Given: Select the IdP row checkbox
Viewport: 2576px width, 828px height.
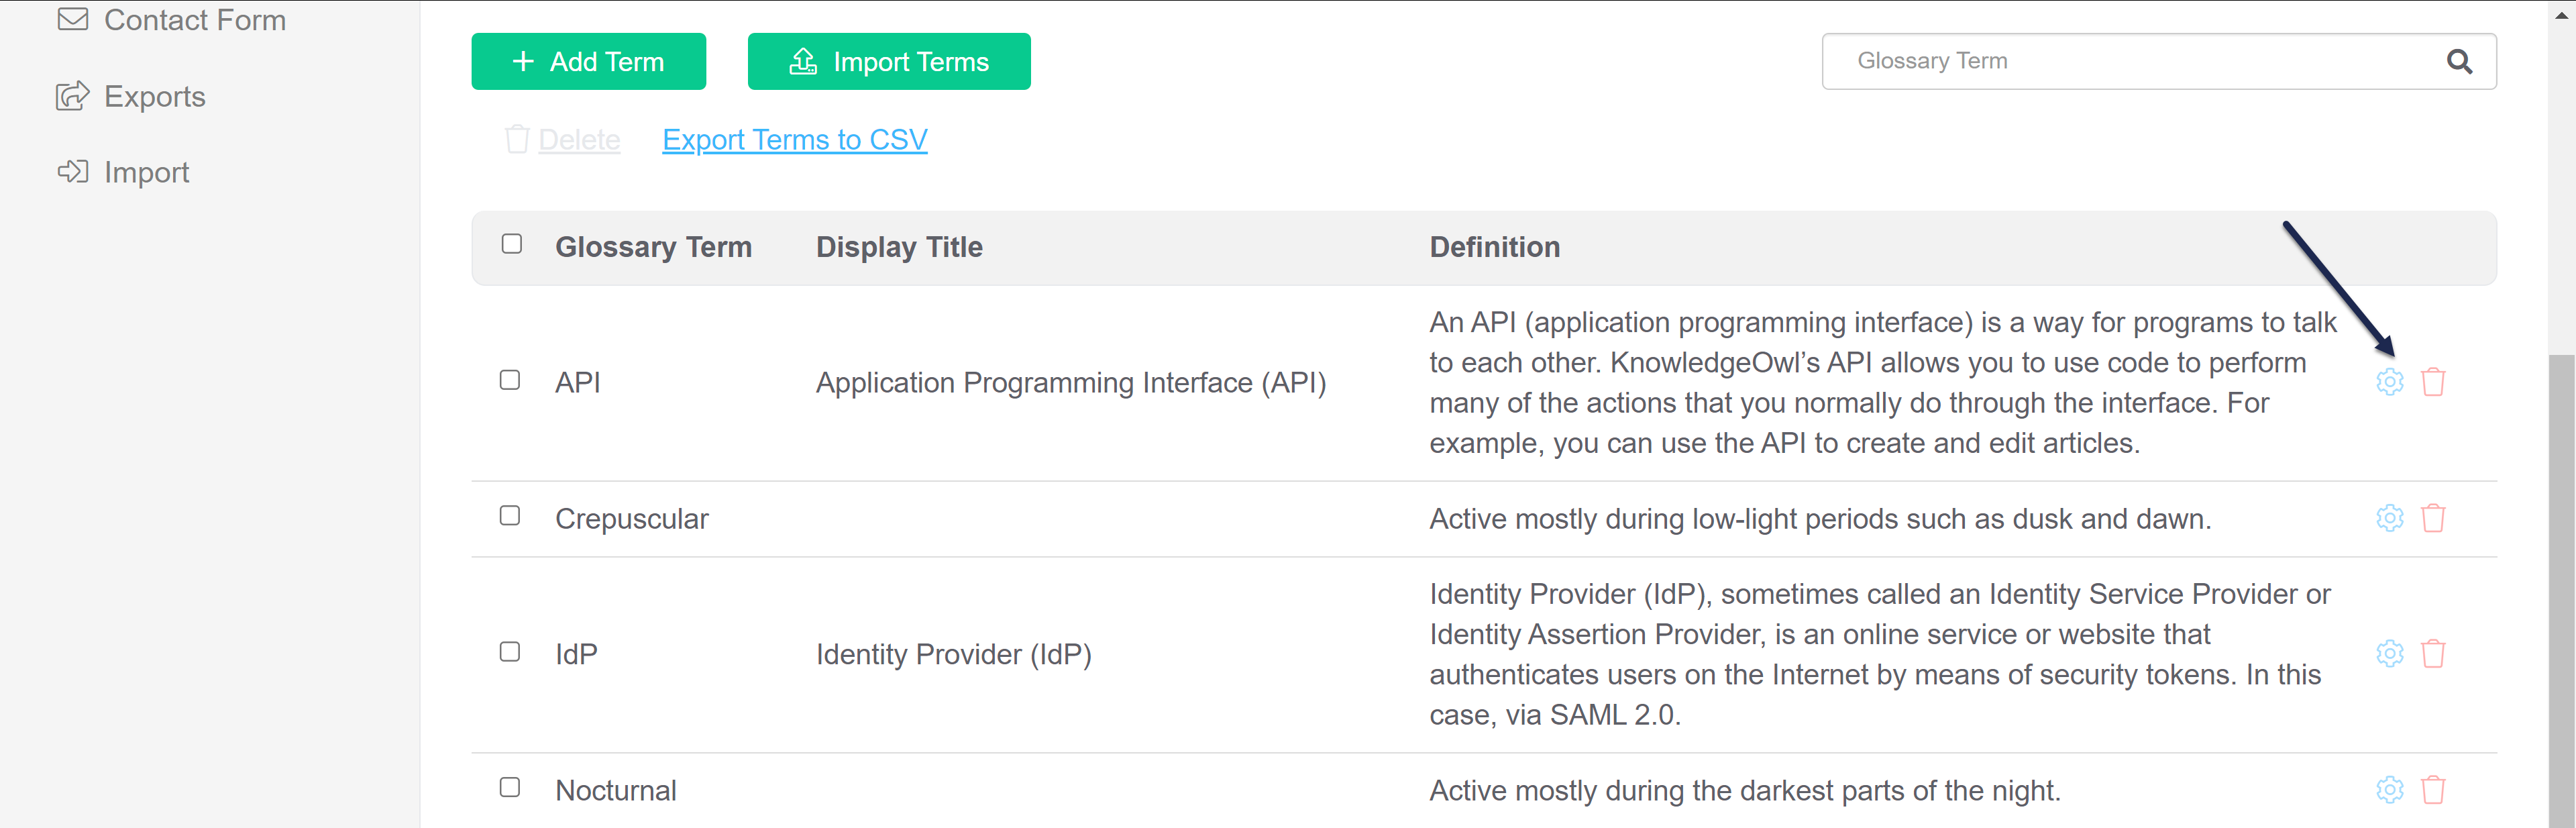Looking at the screenshot, I should (x=510, y=652).
